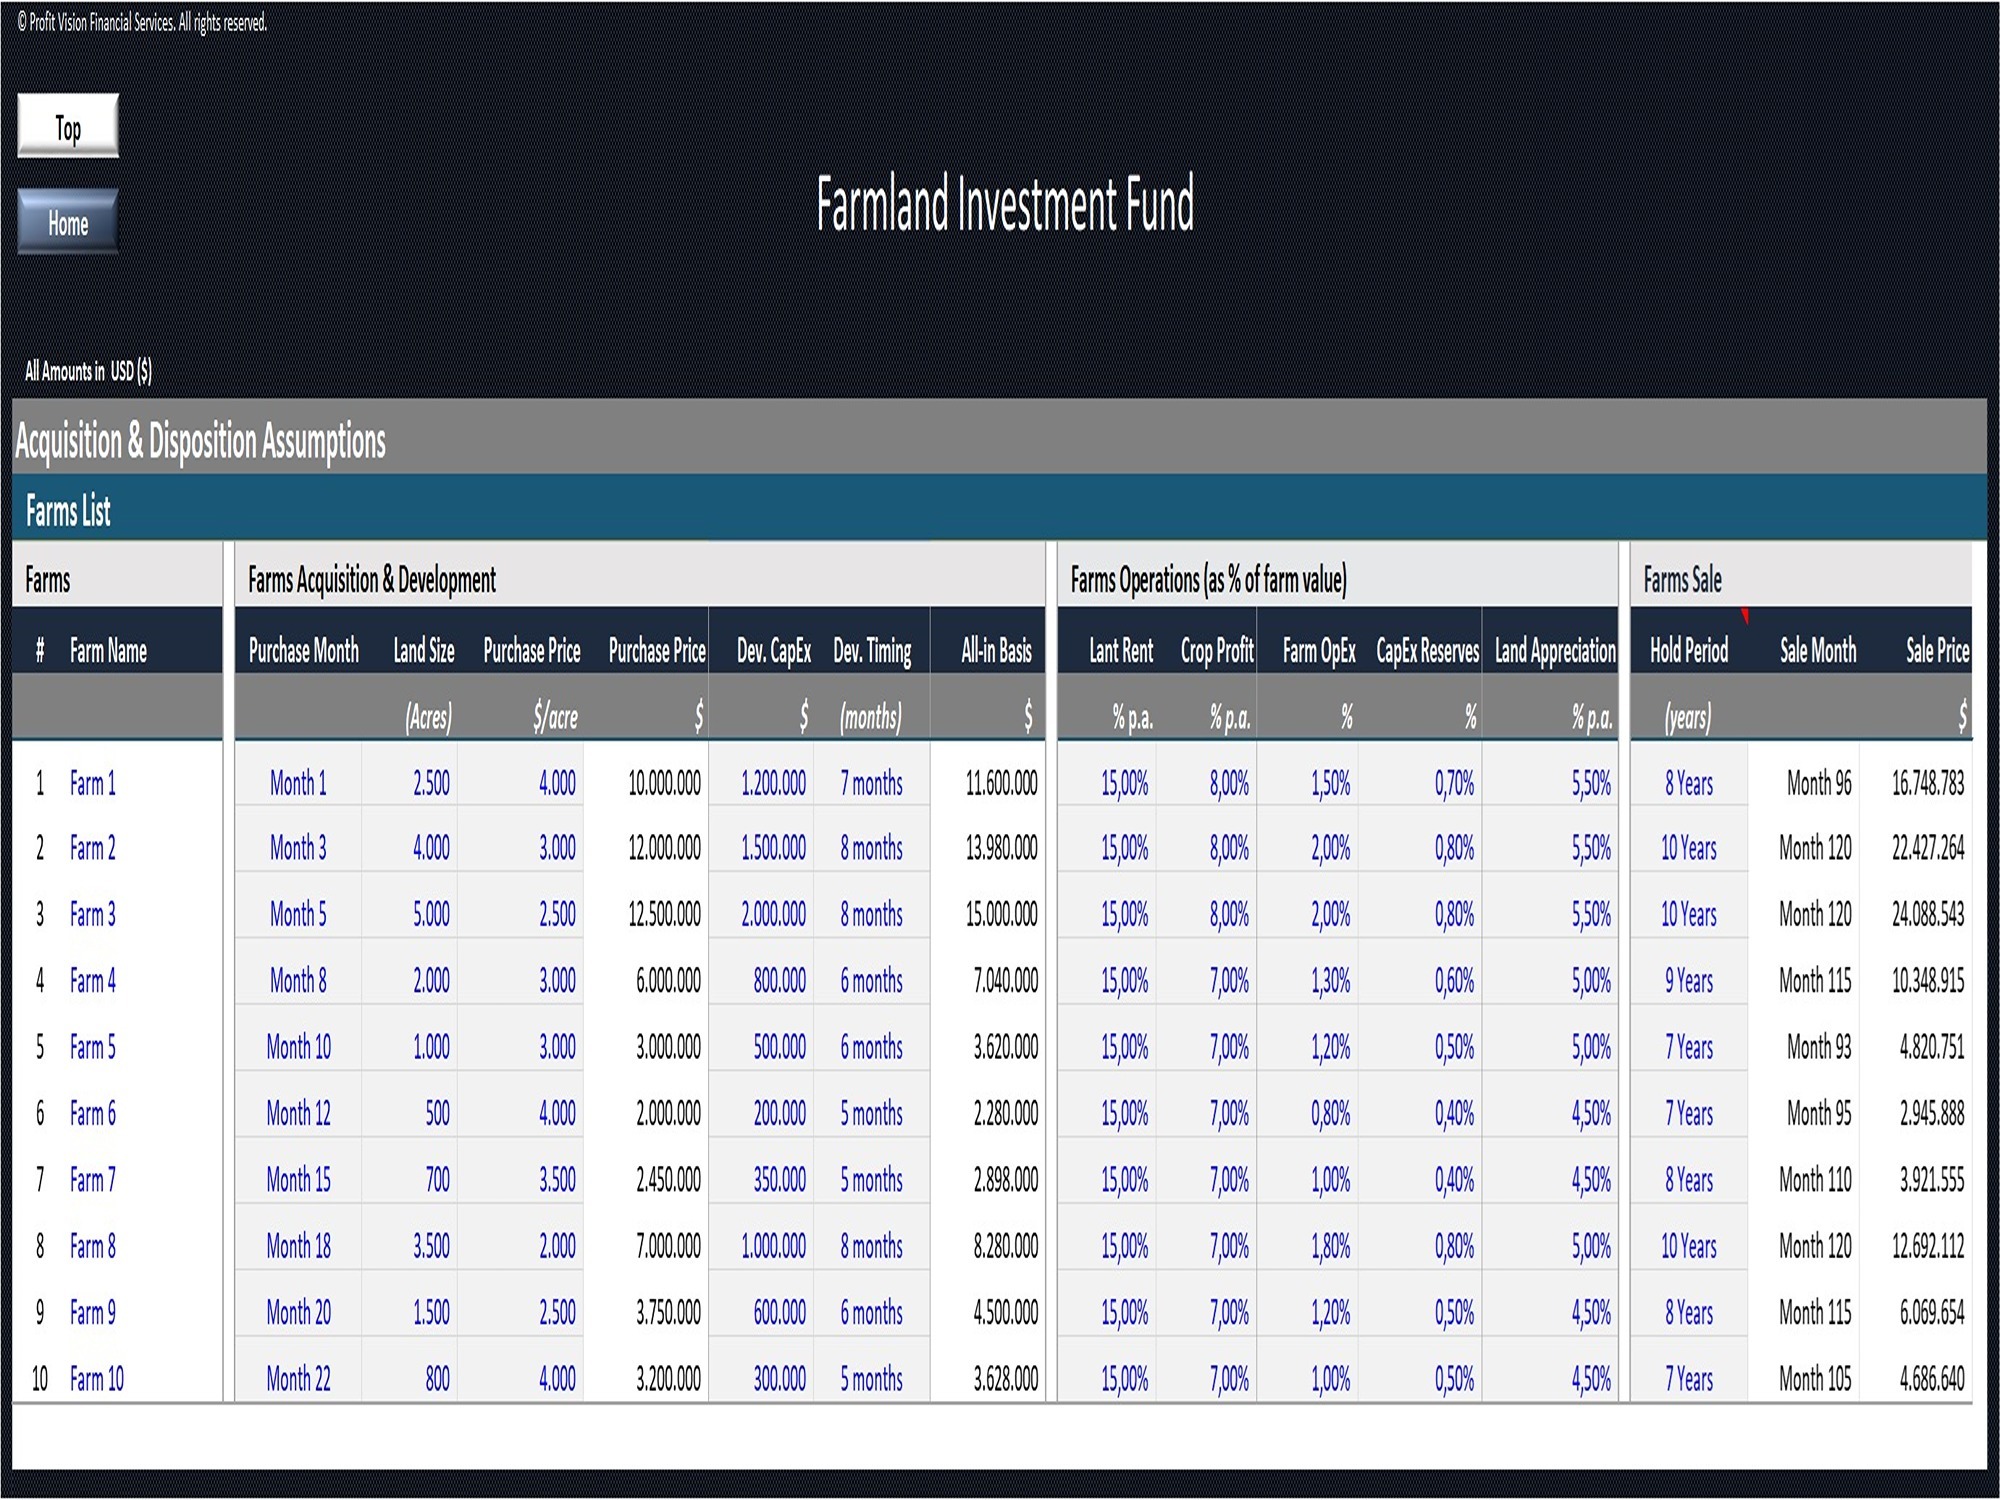Click Farm 1 dev timing '7 months'
The width and height of the screenshot is (2000, 1500).
[x=871, y=783]
